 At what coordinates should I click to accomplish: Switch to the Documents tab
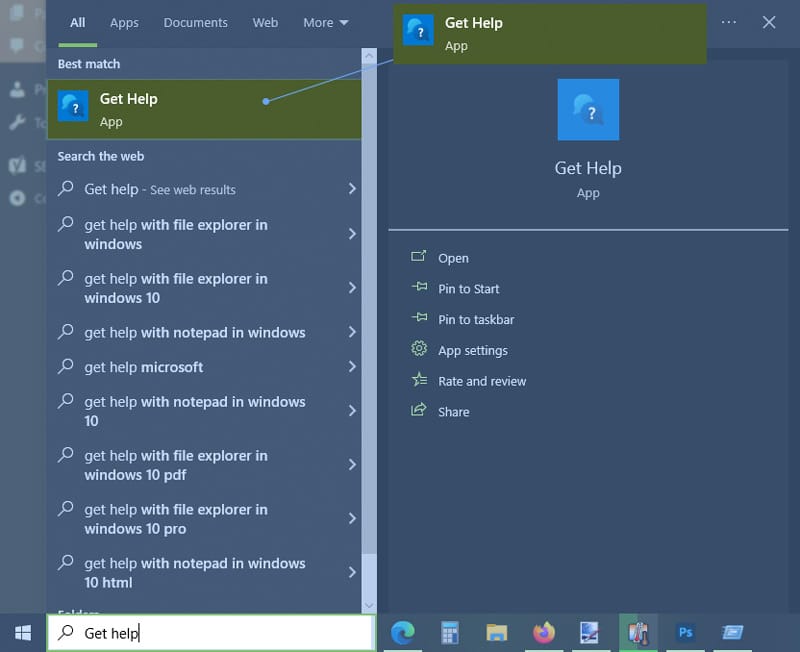coord(195,23)
